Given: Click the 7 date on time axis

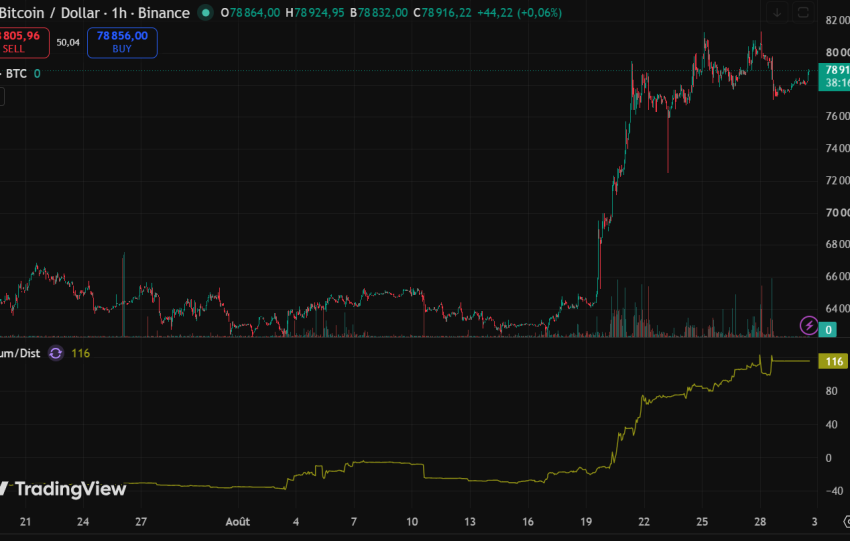Looking at the screenshot, I should click(x=354, y=521).
